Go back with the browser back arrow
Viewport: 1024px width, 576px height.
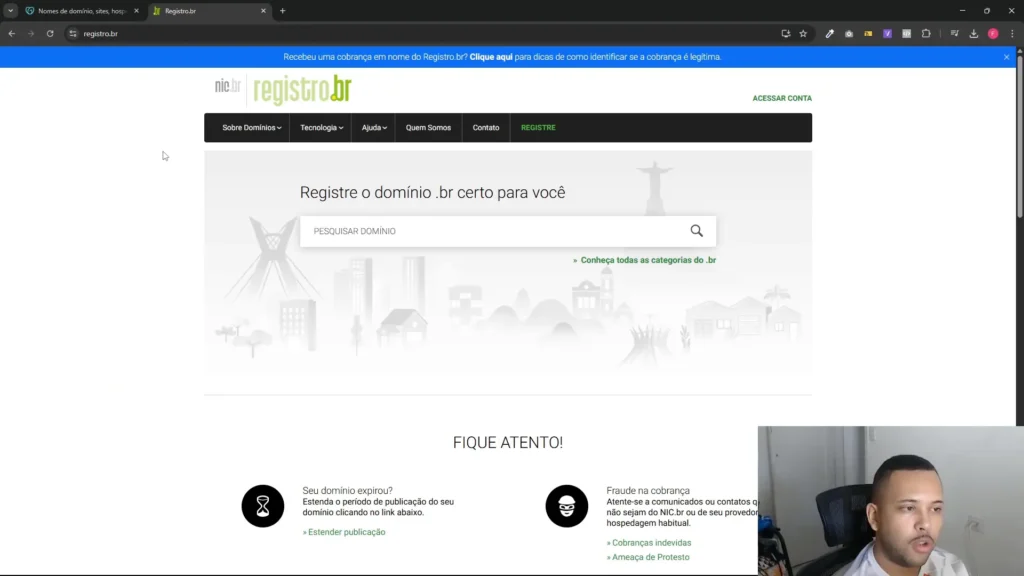point(12,33)
